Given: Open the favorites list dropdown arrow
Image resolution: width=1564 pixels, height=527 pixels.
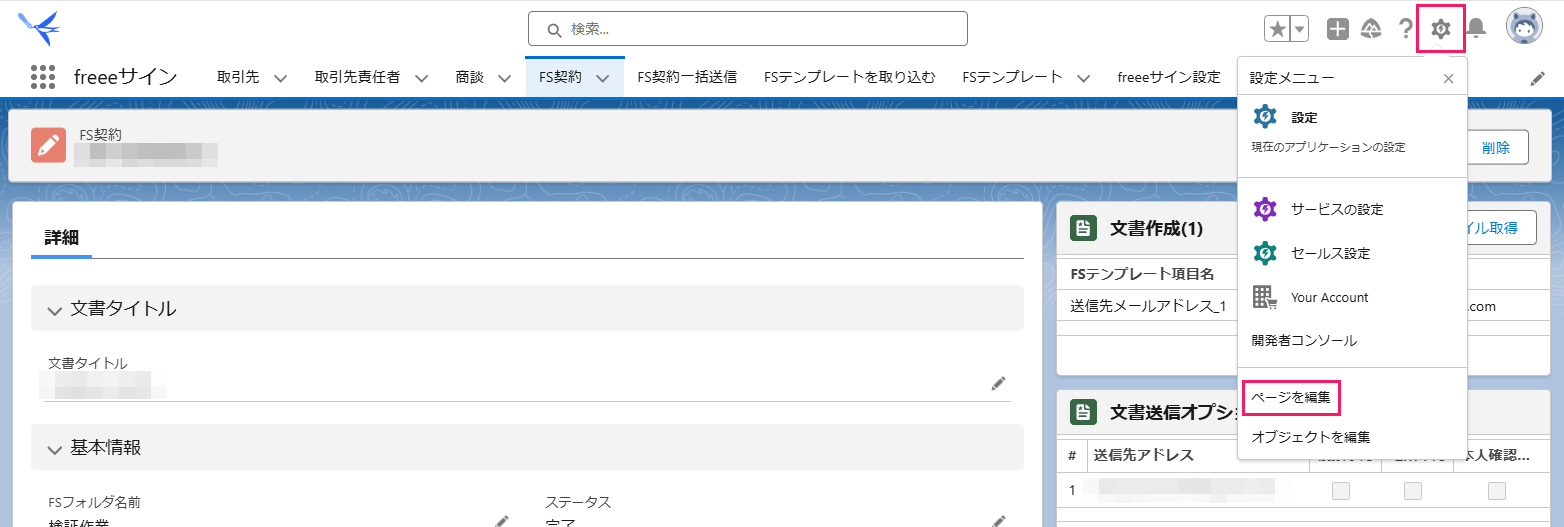Looking at the screenshot, I should click(1299, 29).
